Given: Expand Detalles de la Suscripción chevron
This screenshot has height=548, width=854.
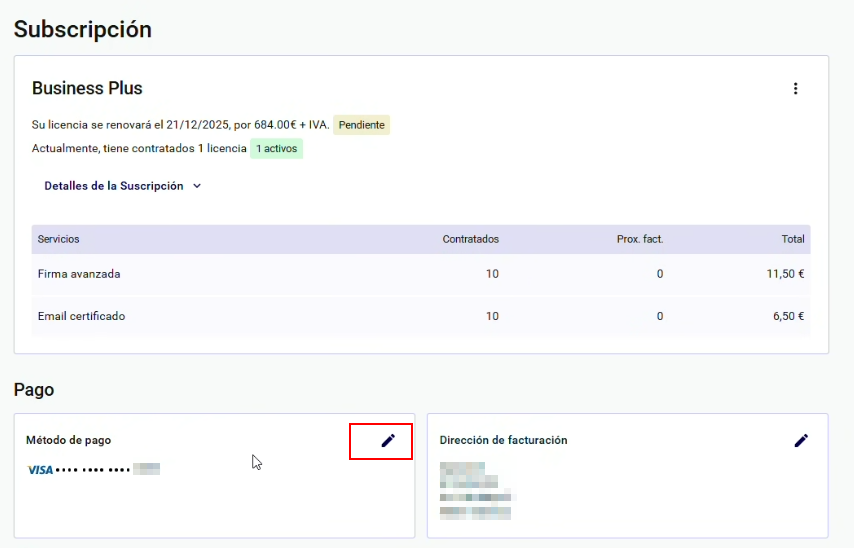Looking at the screenshot, I should 197,186.
